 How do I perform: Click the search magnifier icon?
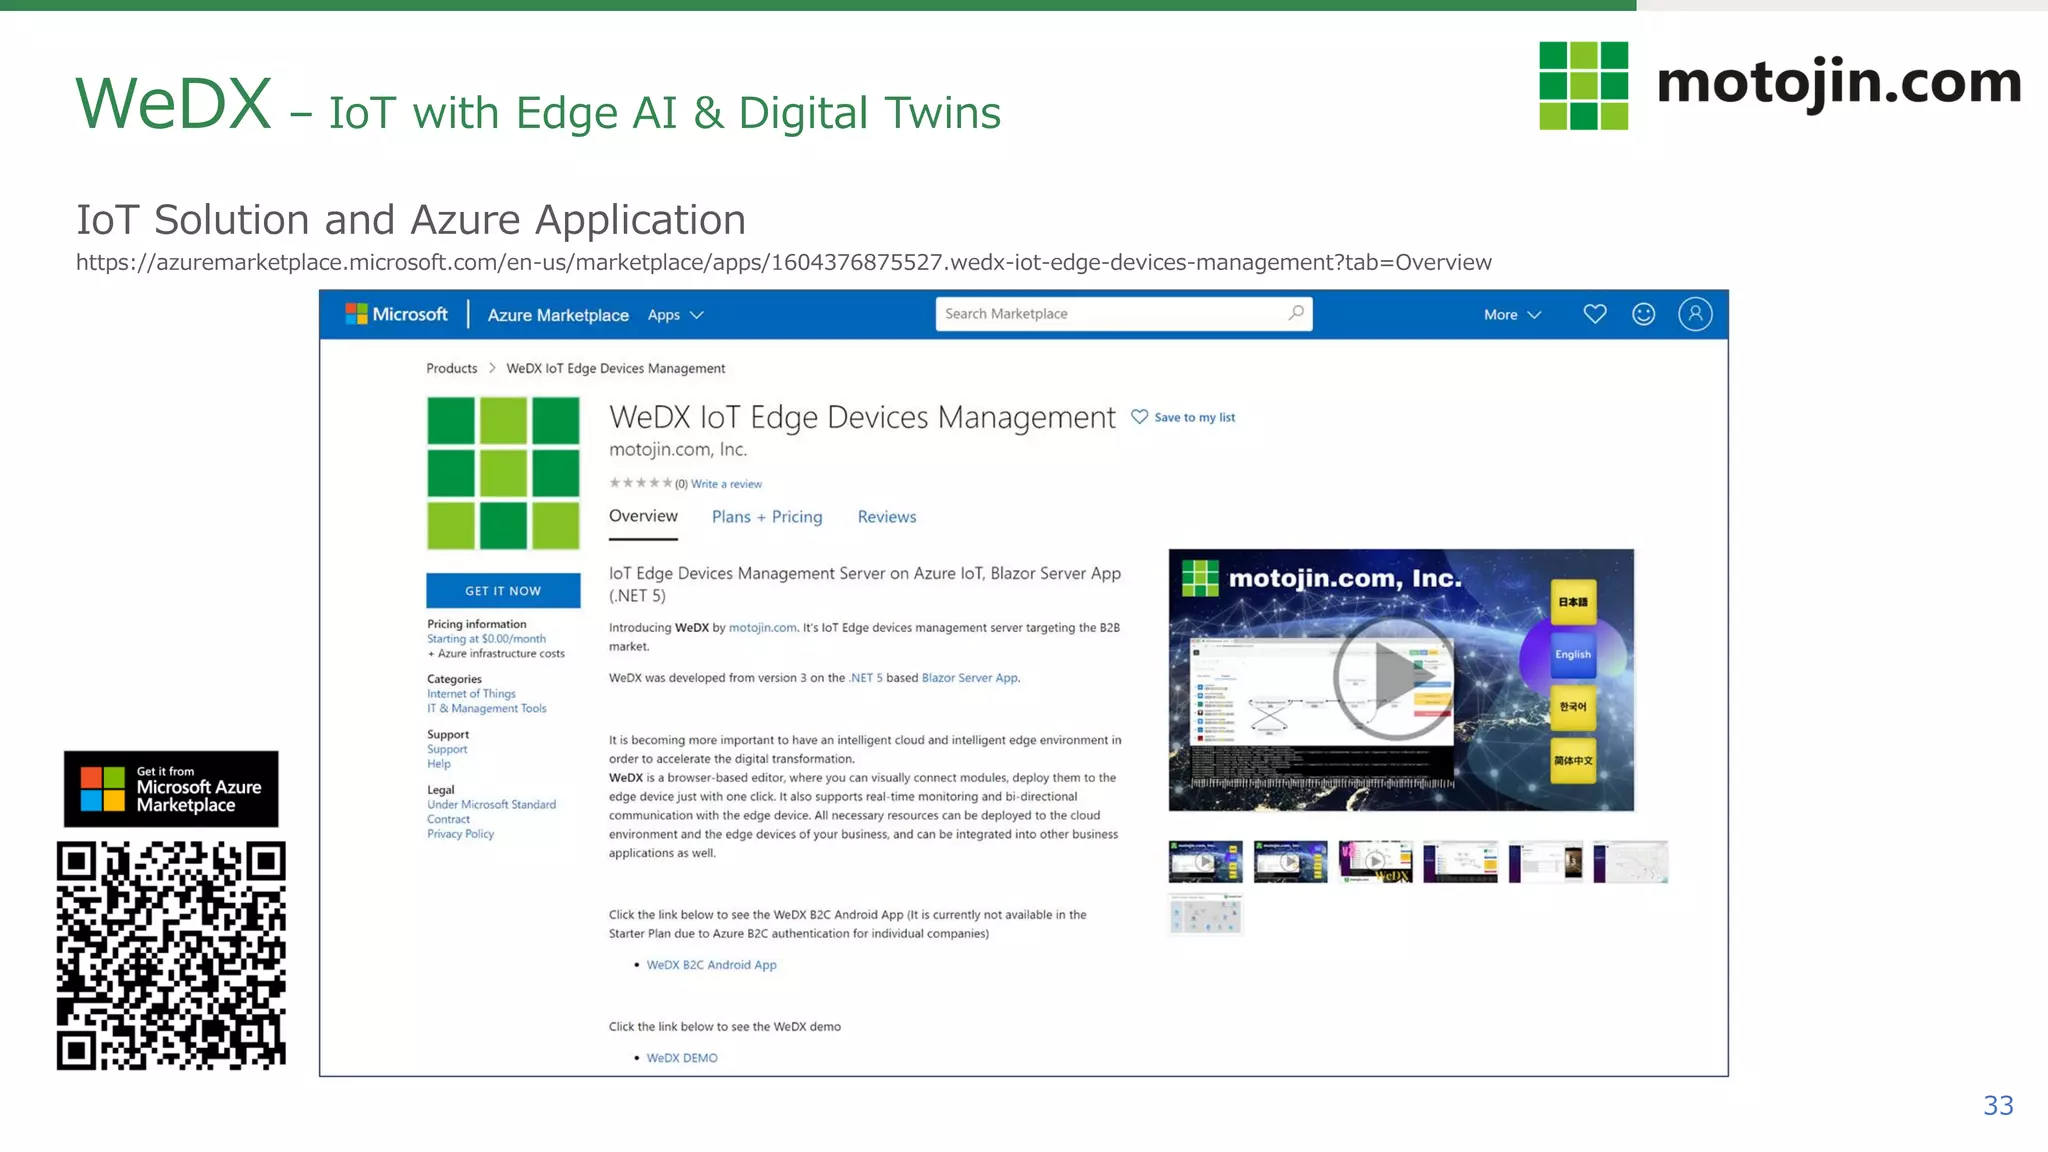pyautogui.click(x=1296, y=313)
